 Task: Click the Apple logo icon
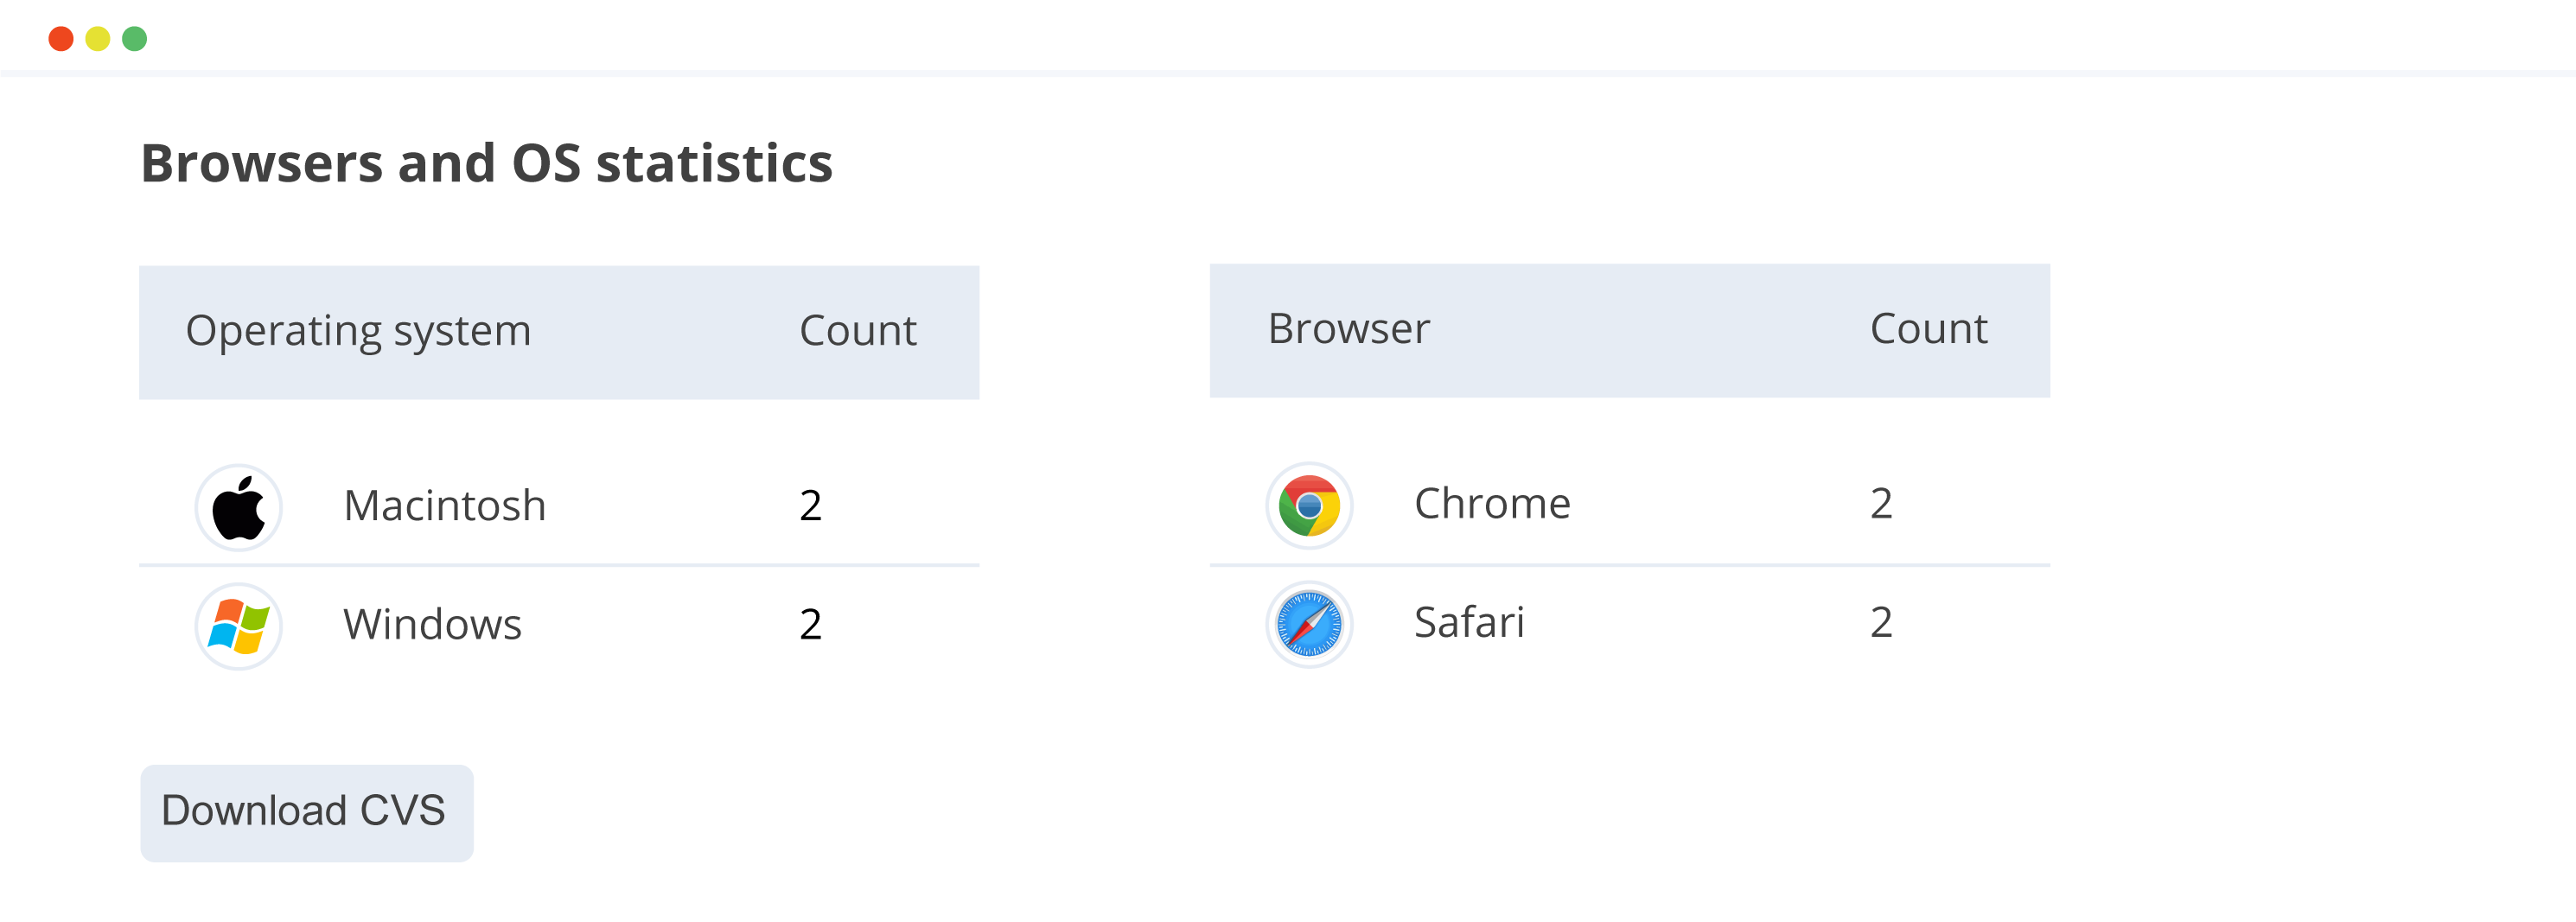(238, 507)
